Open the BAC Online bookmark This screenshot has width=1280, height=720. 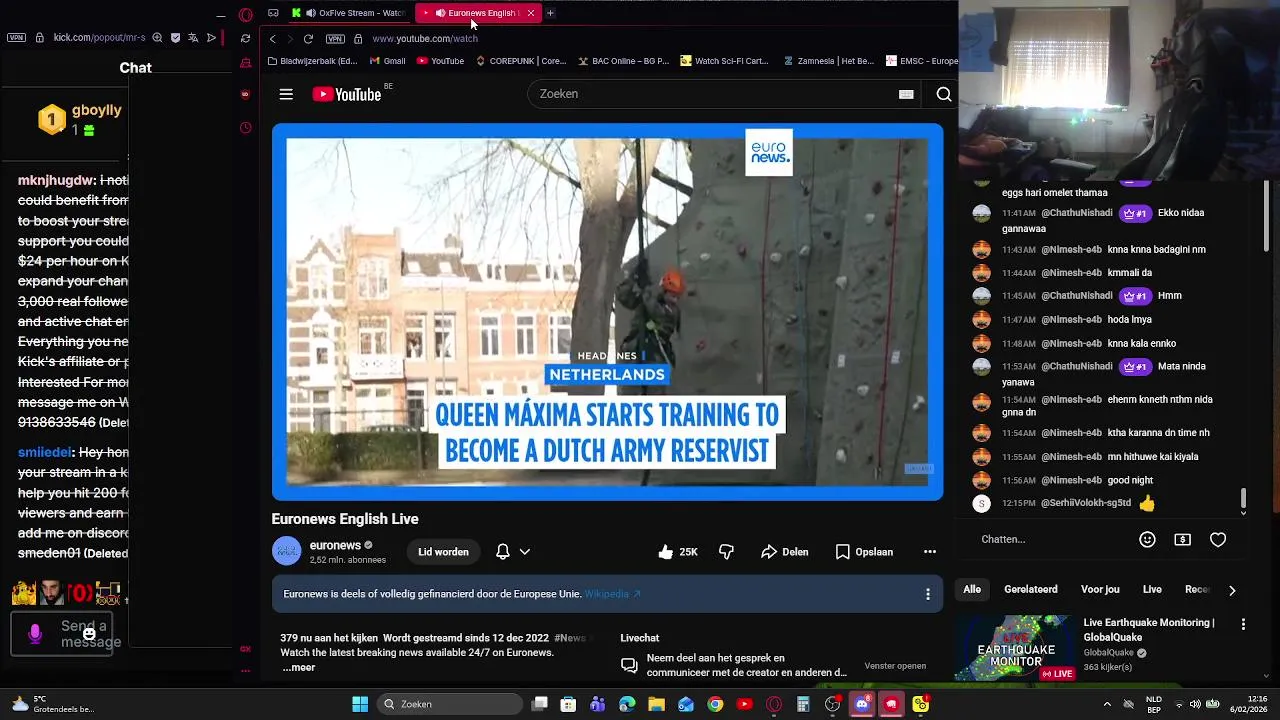click(x=623, y=61)
